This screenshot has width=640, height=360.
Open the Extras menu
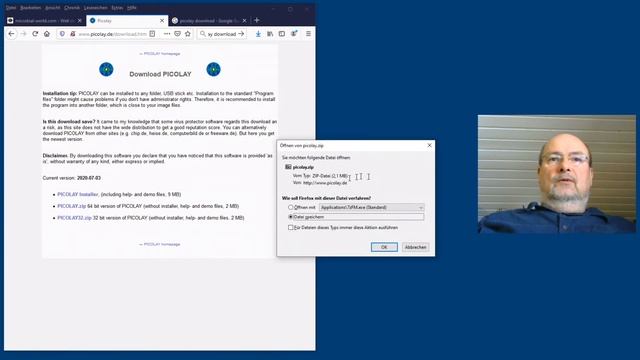click(x=117, y=8)
